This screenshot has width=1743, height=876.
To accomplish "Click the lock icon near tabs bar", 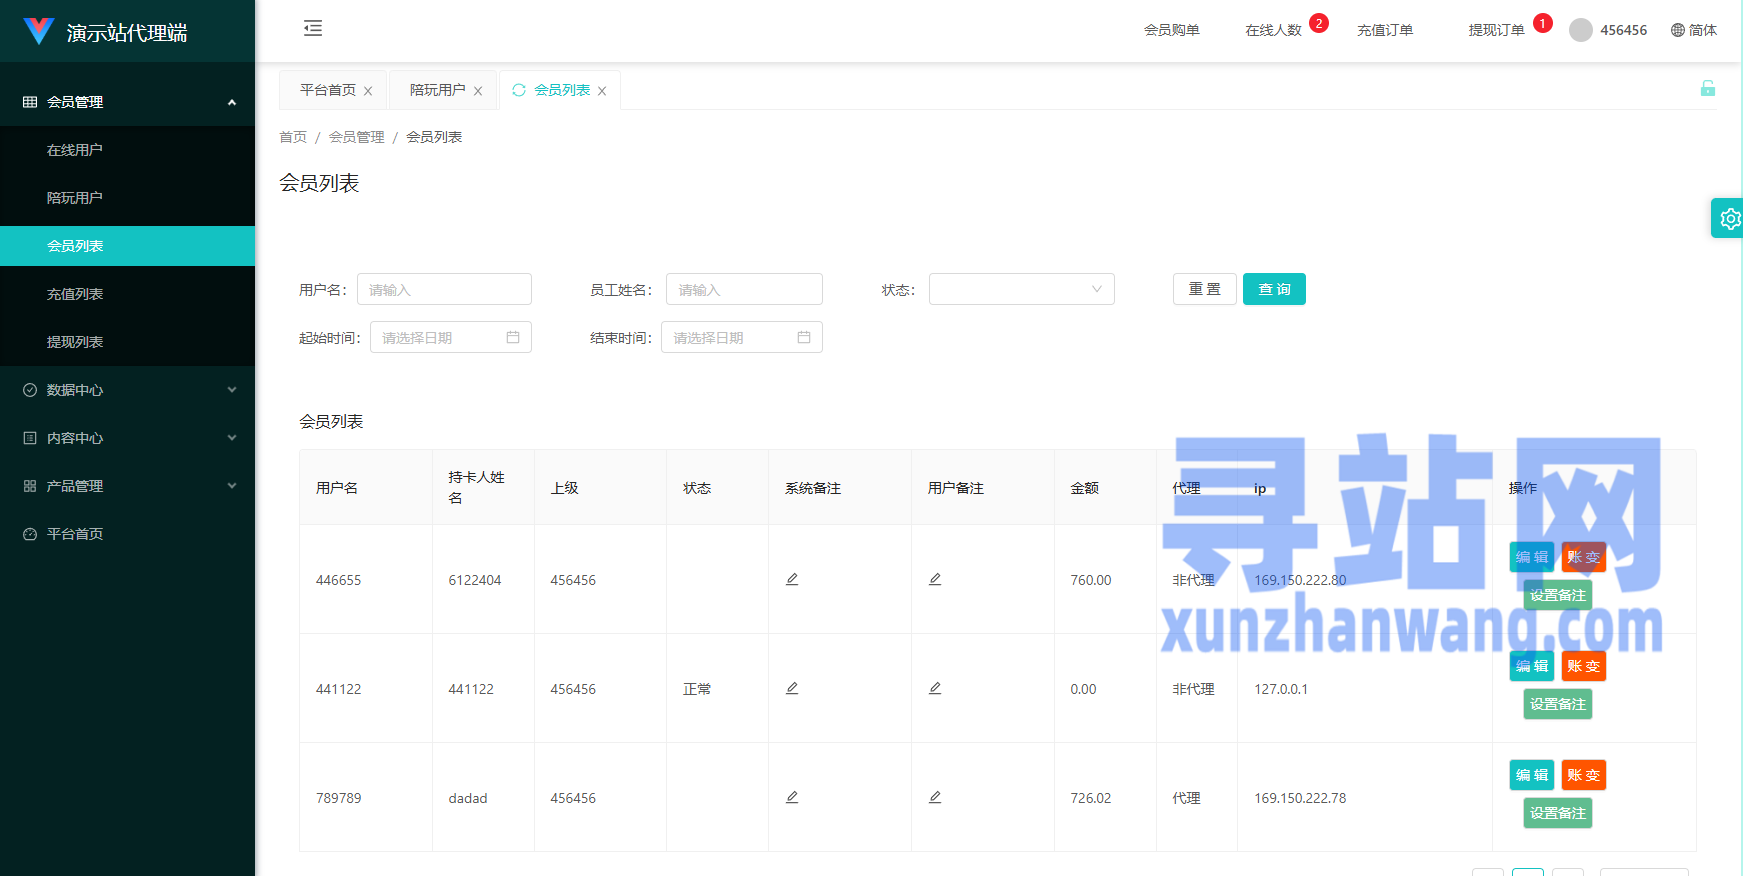I will tap(1708, 88).
